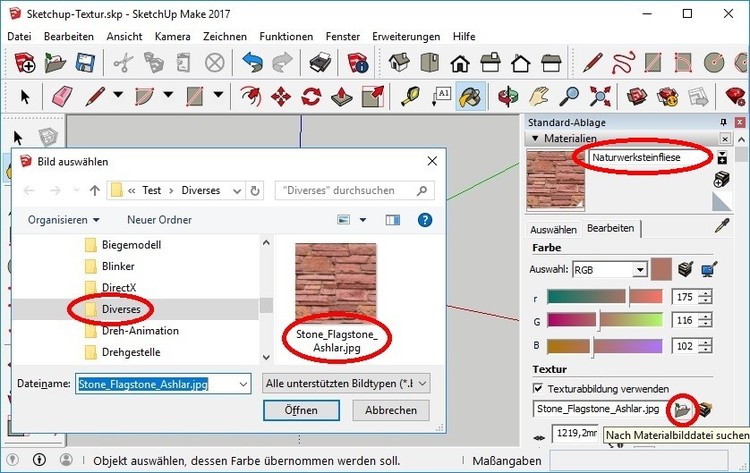
Task: Click the refresh button beside address bar
Action: coord(255,191)
